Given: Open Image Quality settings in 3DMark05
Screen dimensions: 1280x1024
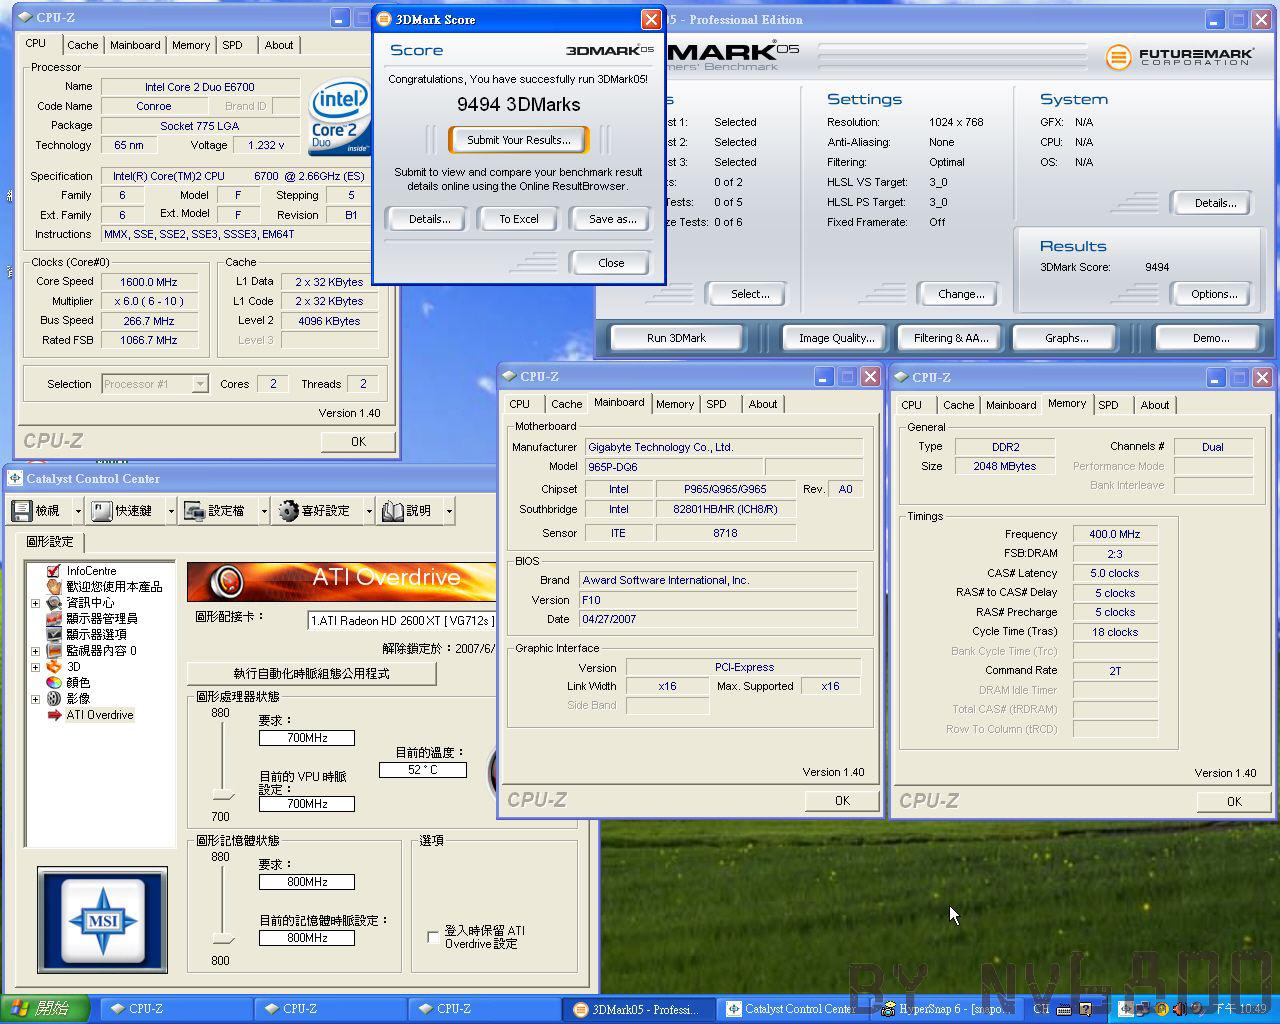Looking at the screenshot, I should click(836, 338).
